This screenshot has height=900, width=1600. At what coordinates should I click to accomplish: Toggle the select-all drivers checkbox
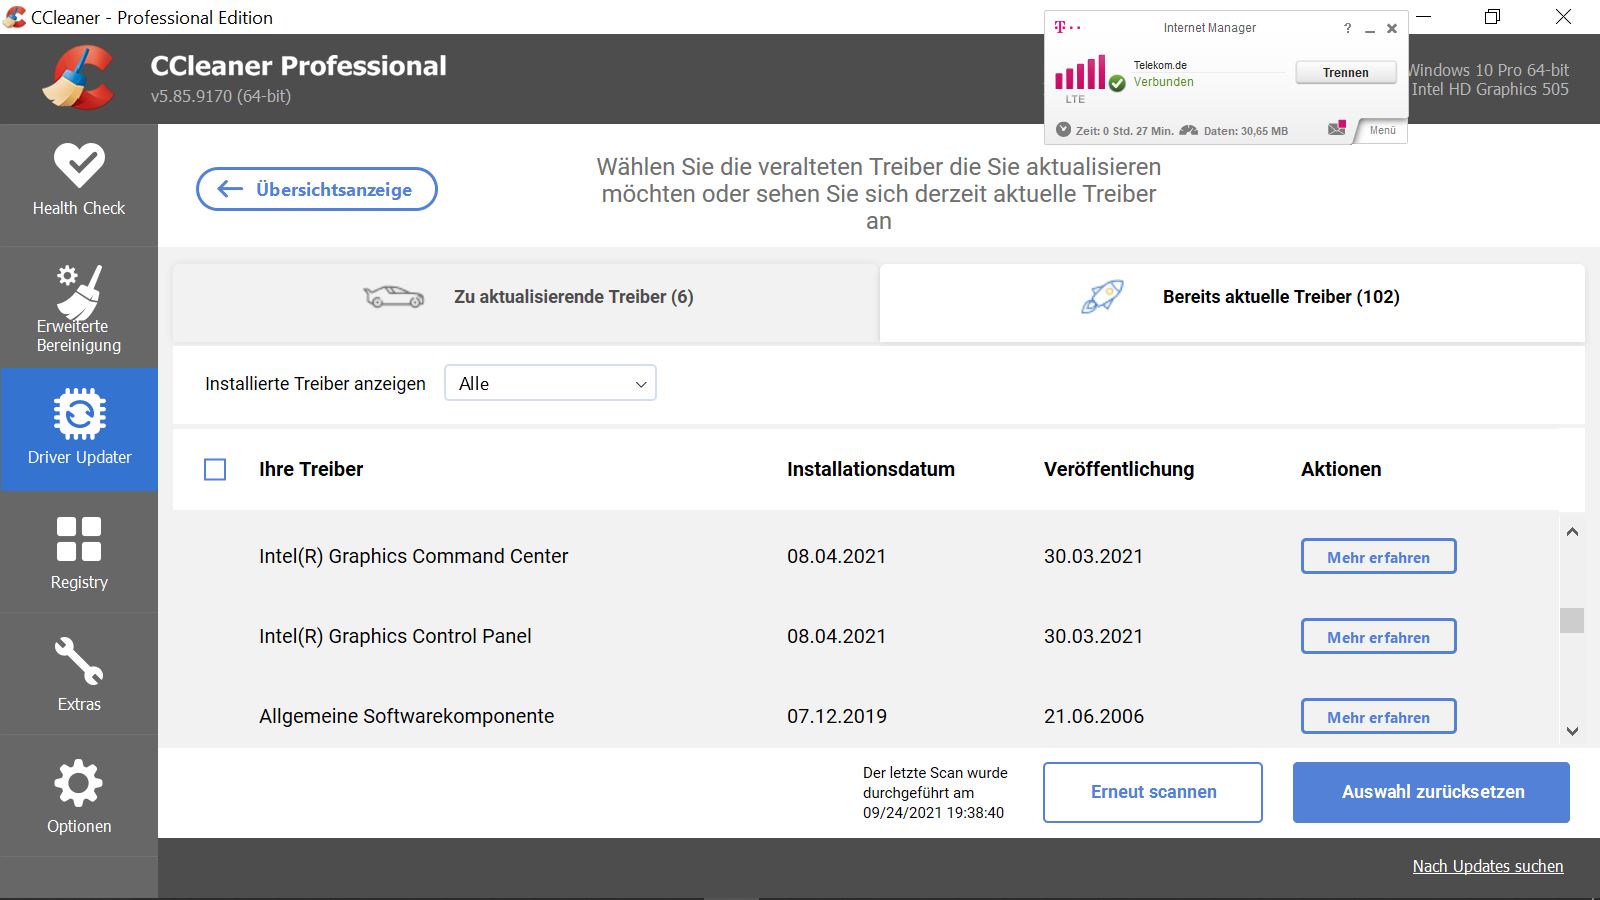click(x=215, y=468)
